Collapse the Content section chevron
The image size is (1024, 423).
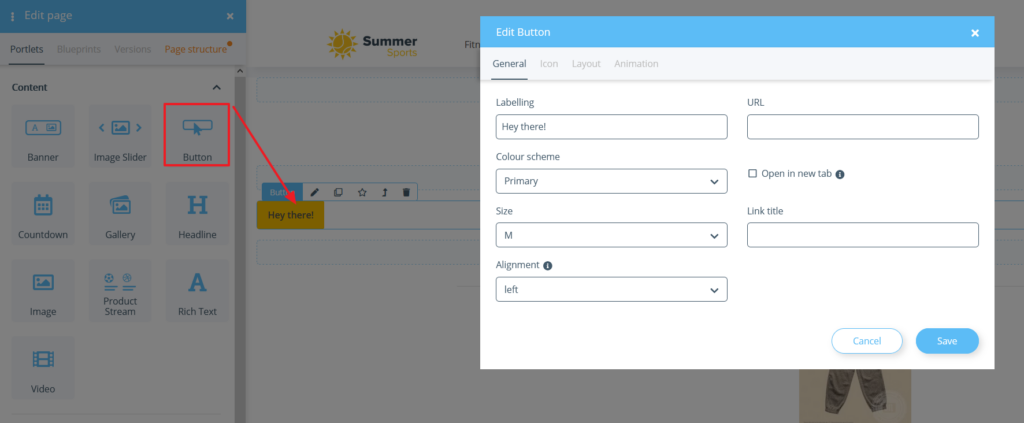[x=217, y=88]
